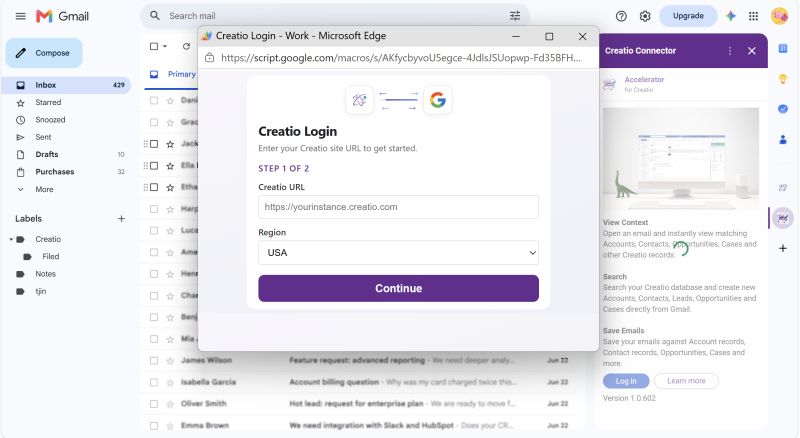Select the active Creatio Connector add-on icon
Image resolution: width=800 pixels, height=438 pixels.
783,218
